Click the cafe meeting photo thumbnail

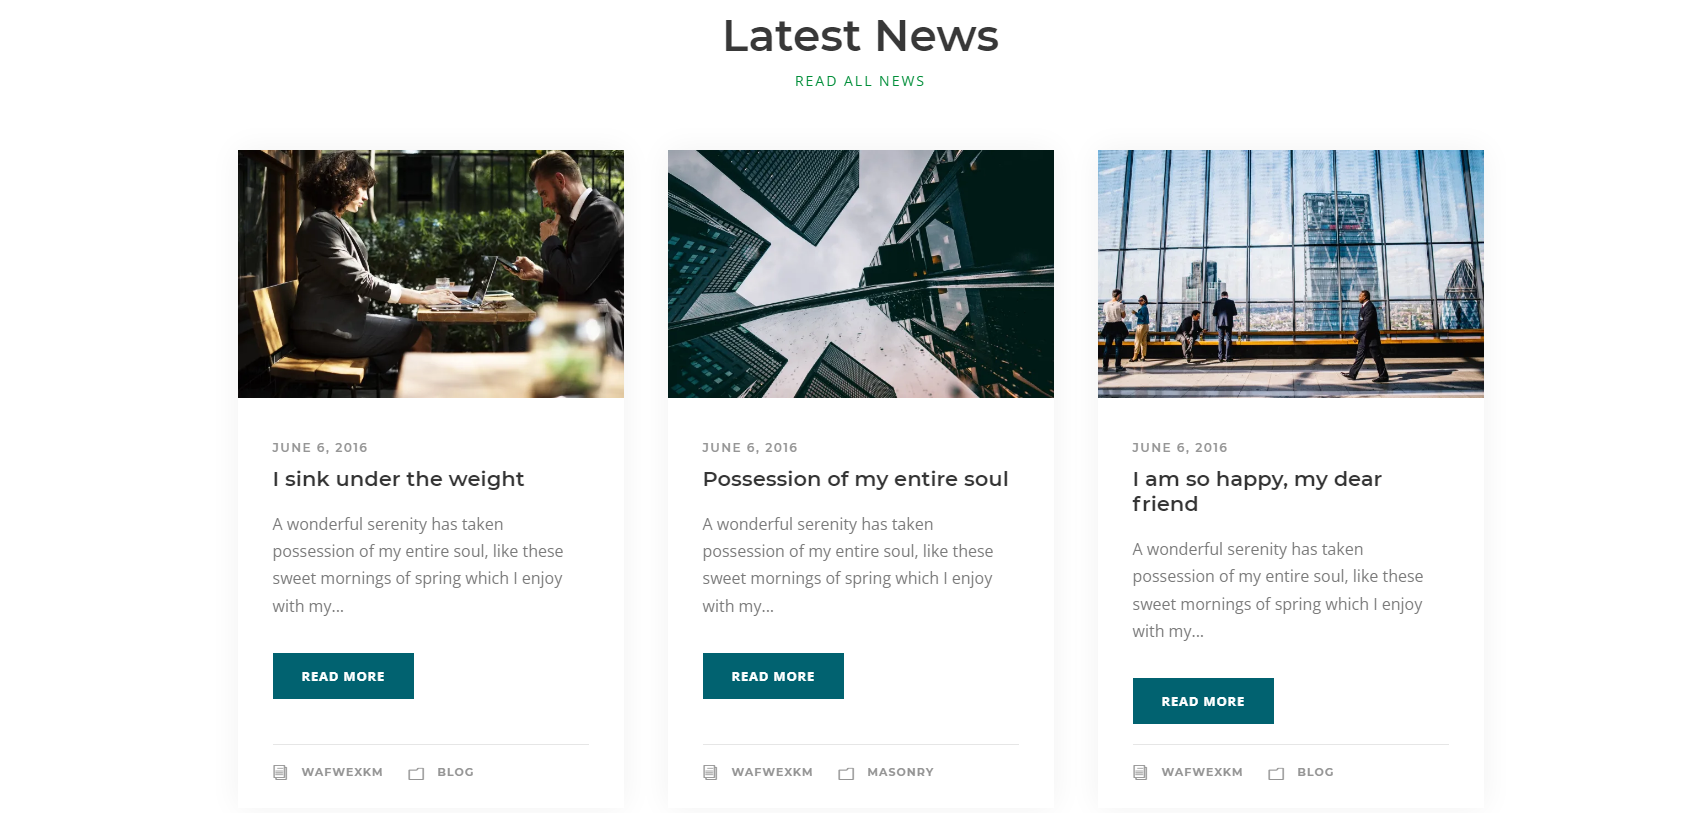[431, 274]
